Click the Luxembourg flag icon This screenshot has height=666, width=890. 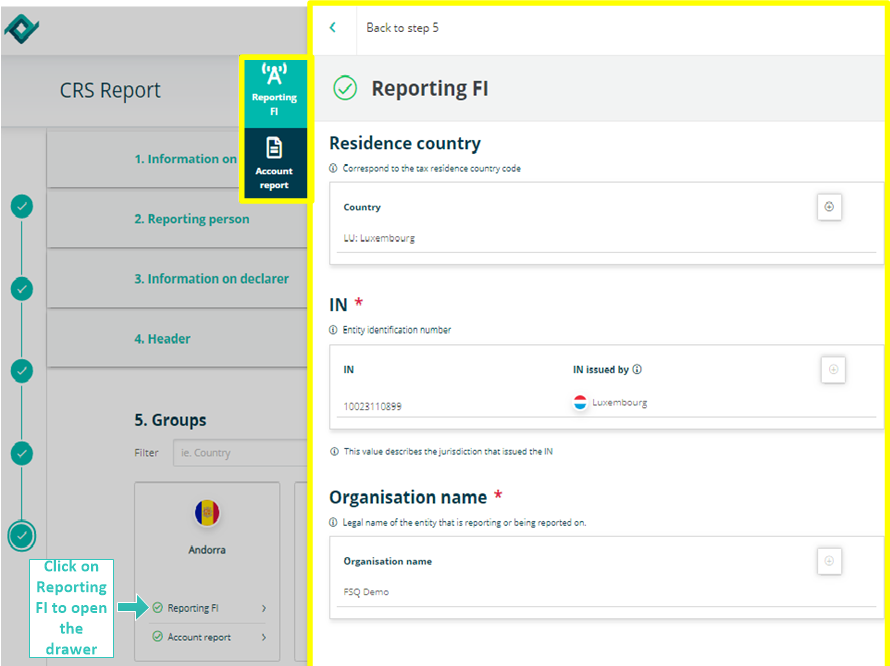pos(580,403)
